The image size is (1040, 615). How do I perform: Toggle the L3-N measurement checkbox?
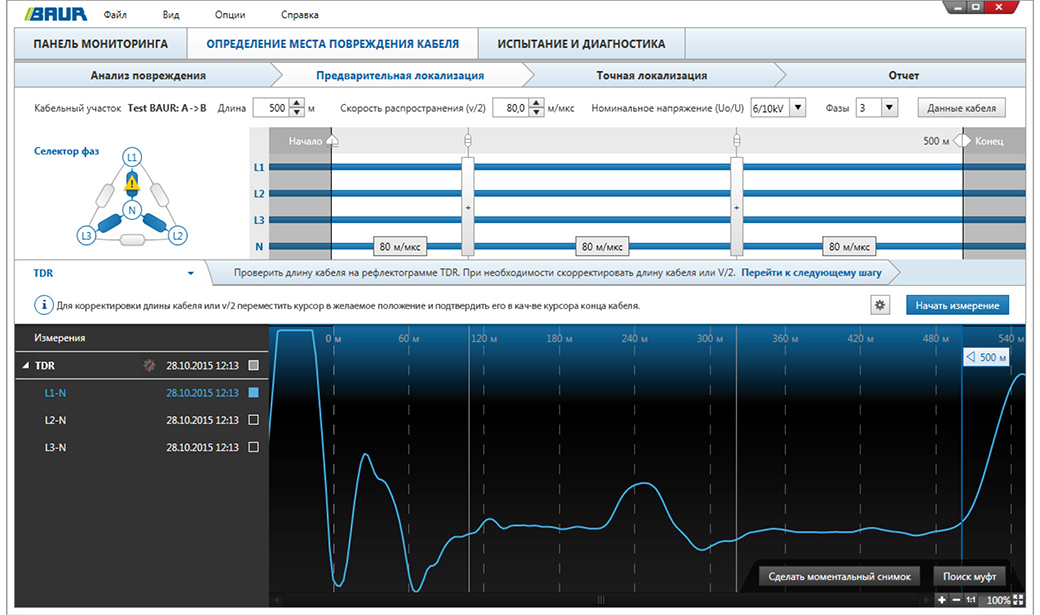coord(253,447)
